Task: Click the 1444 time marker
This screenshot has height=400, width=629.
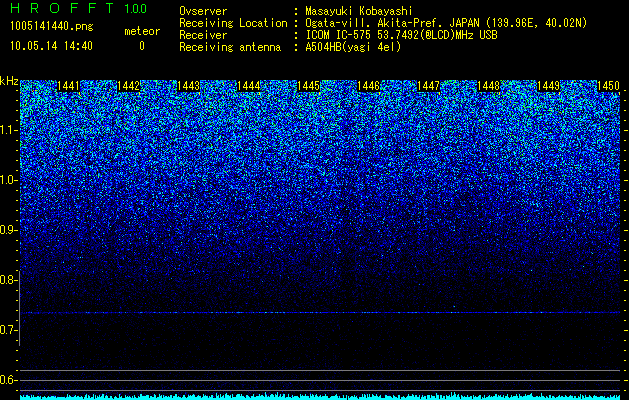Action: click(249, 86)
